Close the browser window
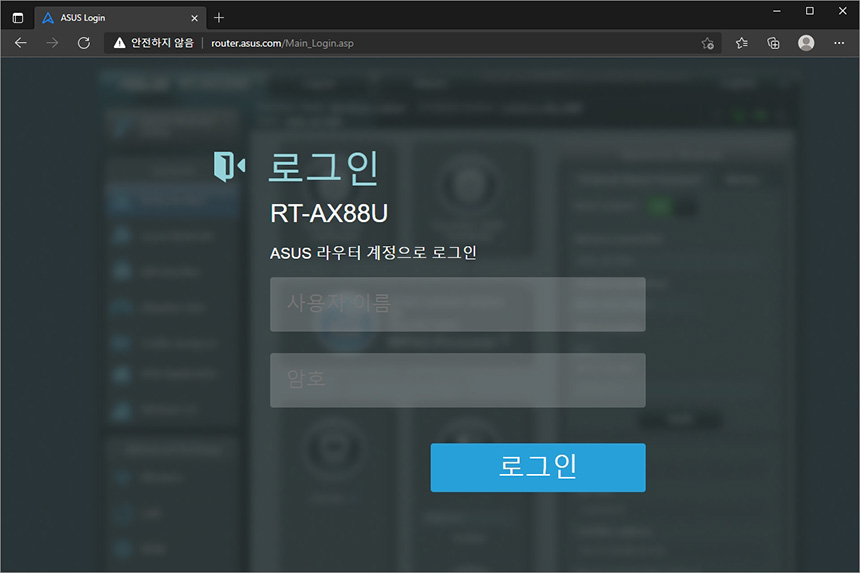The width and height of the screenshot is (860, 573). [x=842, y=11]
